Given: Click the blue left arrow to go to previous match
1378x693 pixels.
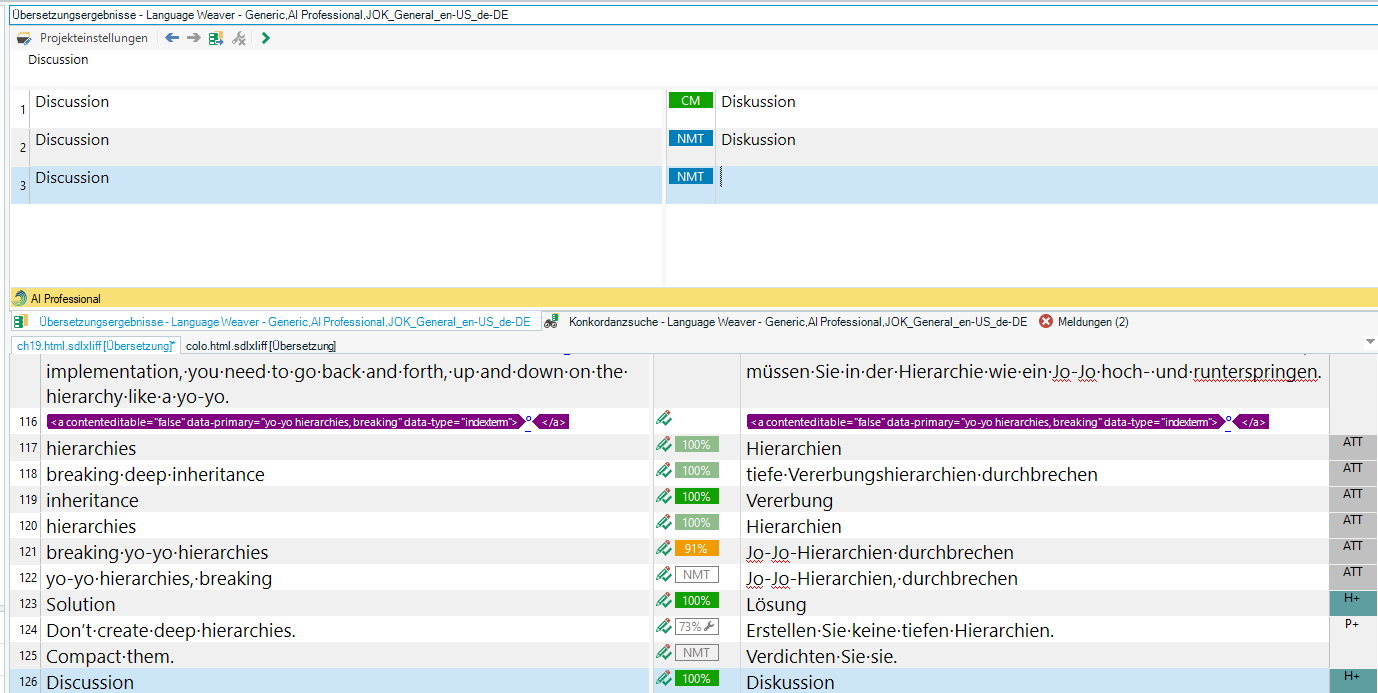Looking at the screenshot, I should [172, 38].
